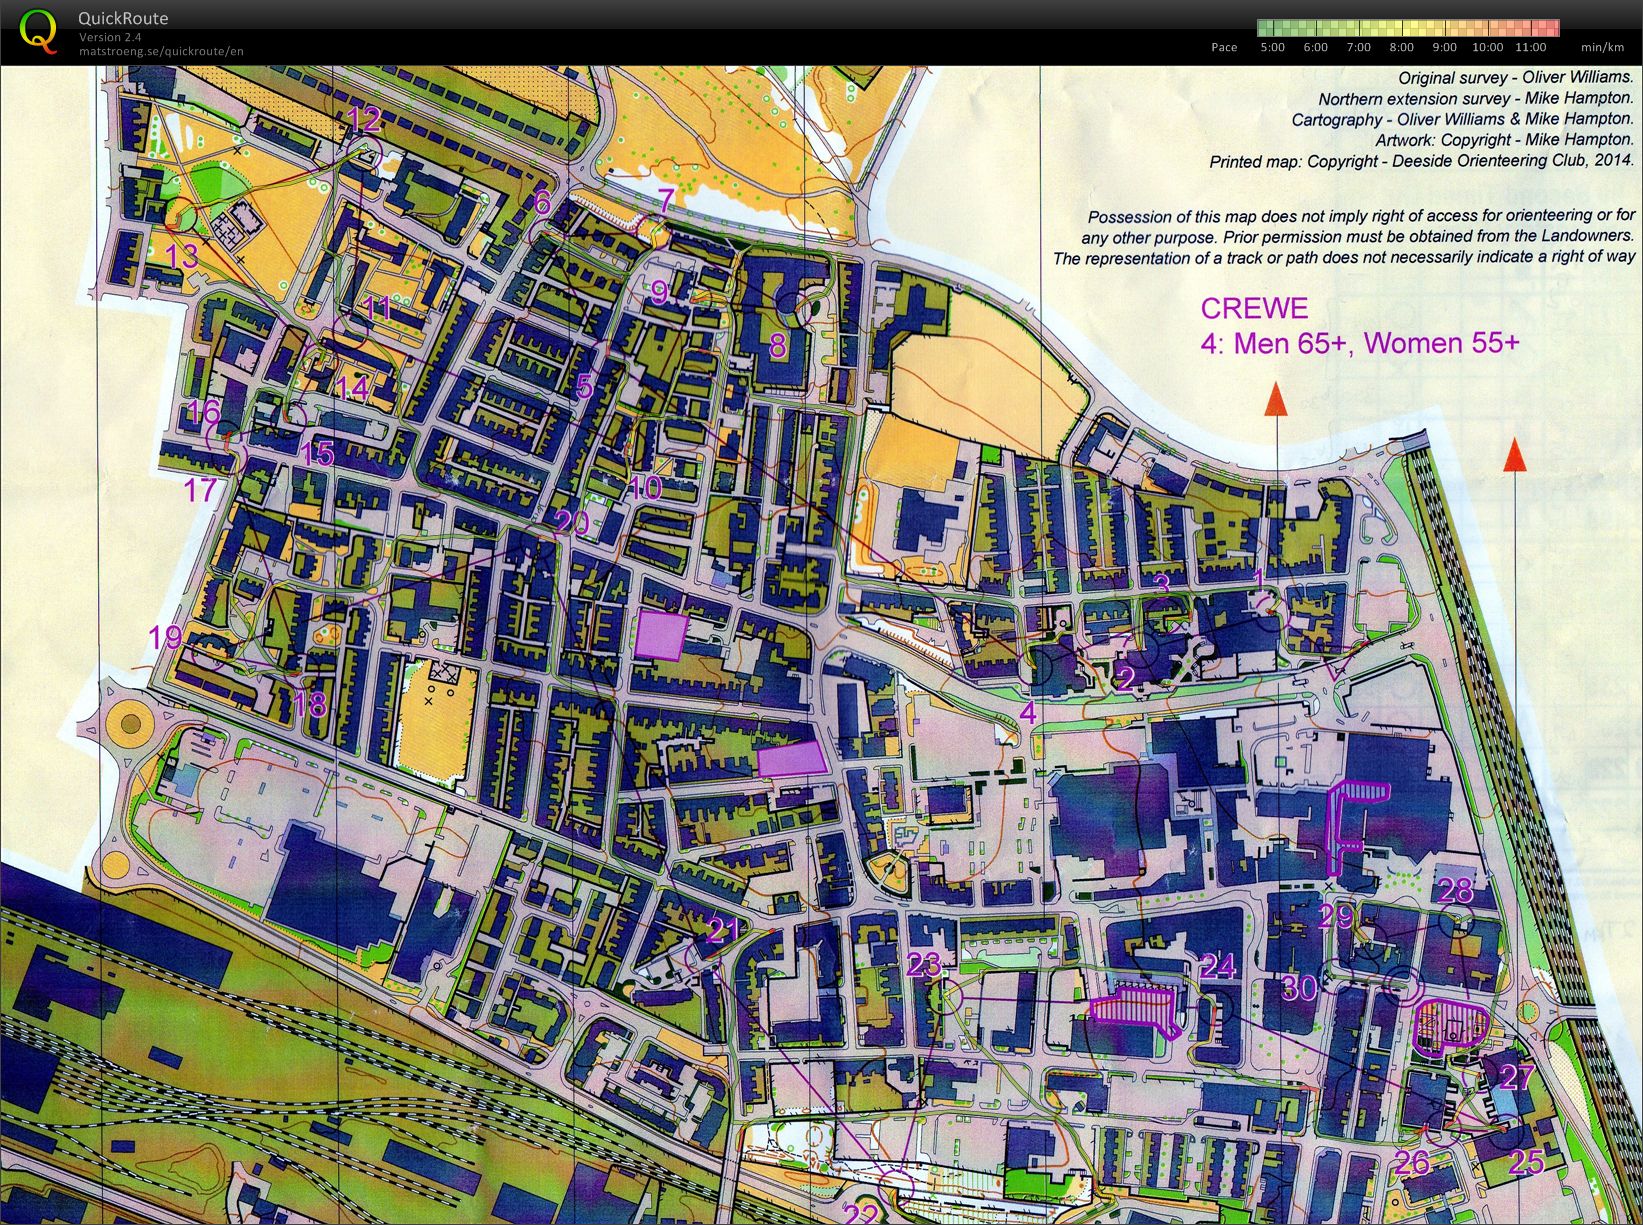Click 'Artwork: Copyright - Mike Hampton.' line
The width and height of the screenshot is (1643, 1225).
tap(1504, 140)
